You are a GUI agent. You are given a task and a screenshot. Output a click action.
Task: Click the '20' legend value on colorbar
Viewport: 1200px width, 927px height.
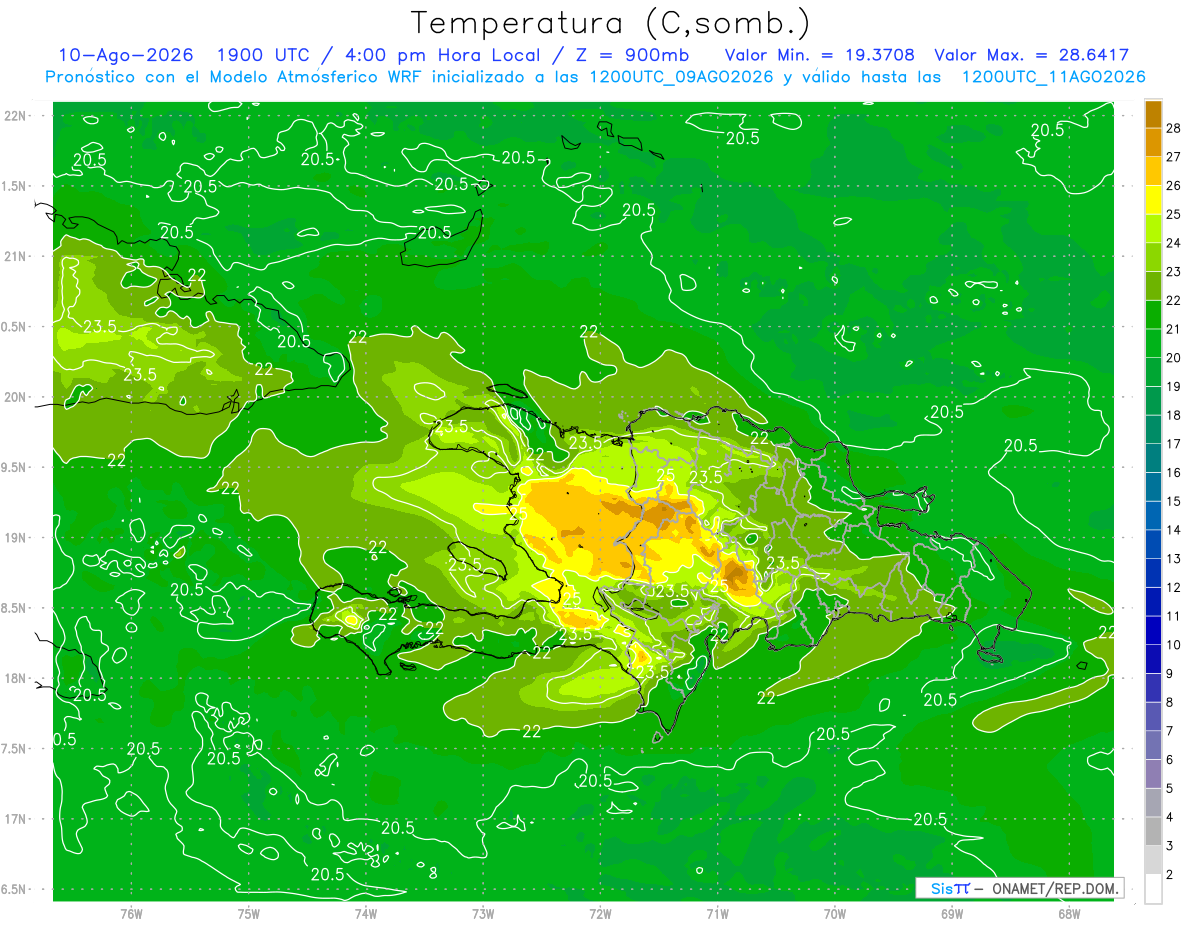point(1173,358)
